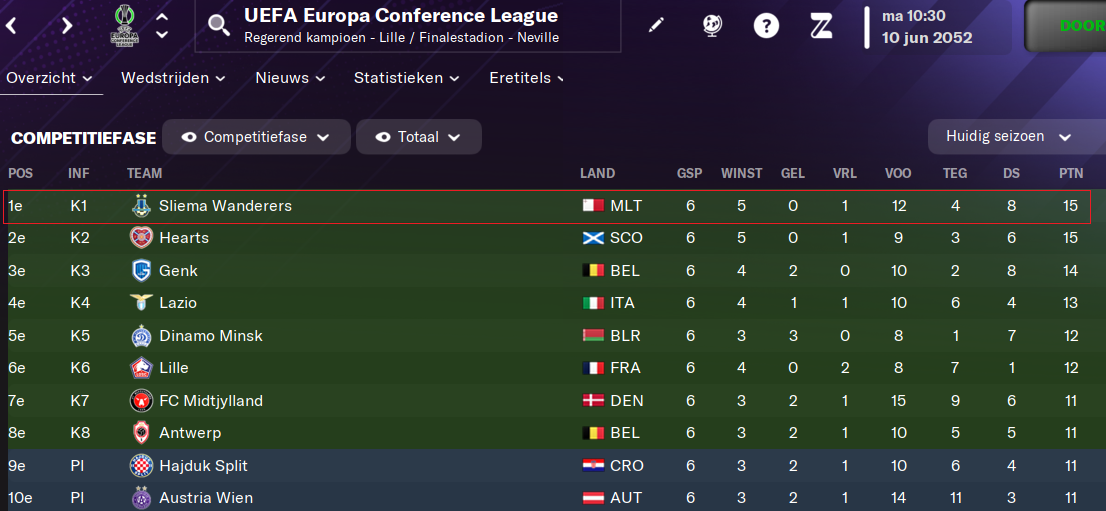Toggle the Competitiefase eye view button
Image resolution: width=1106 pixels, height=511 pixels.
(x=256, y=137)
